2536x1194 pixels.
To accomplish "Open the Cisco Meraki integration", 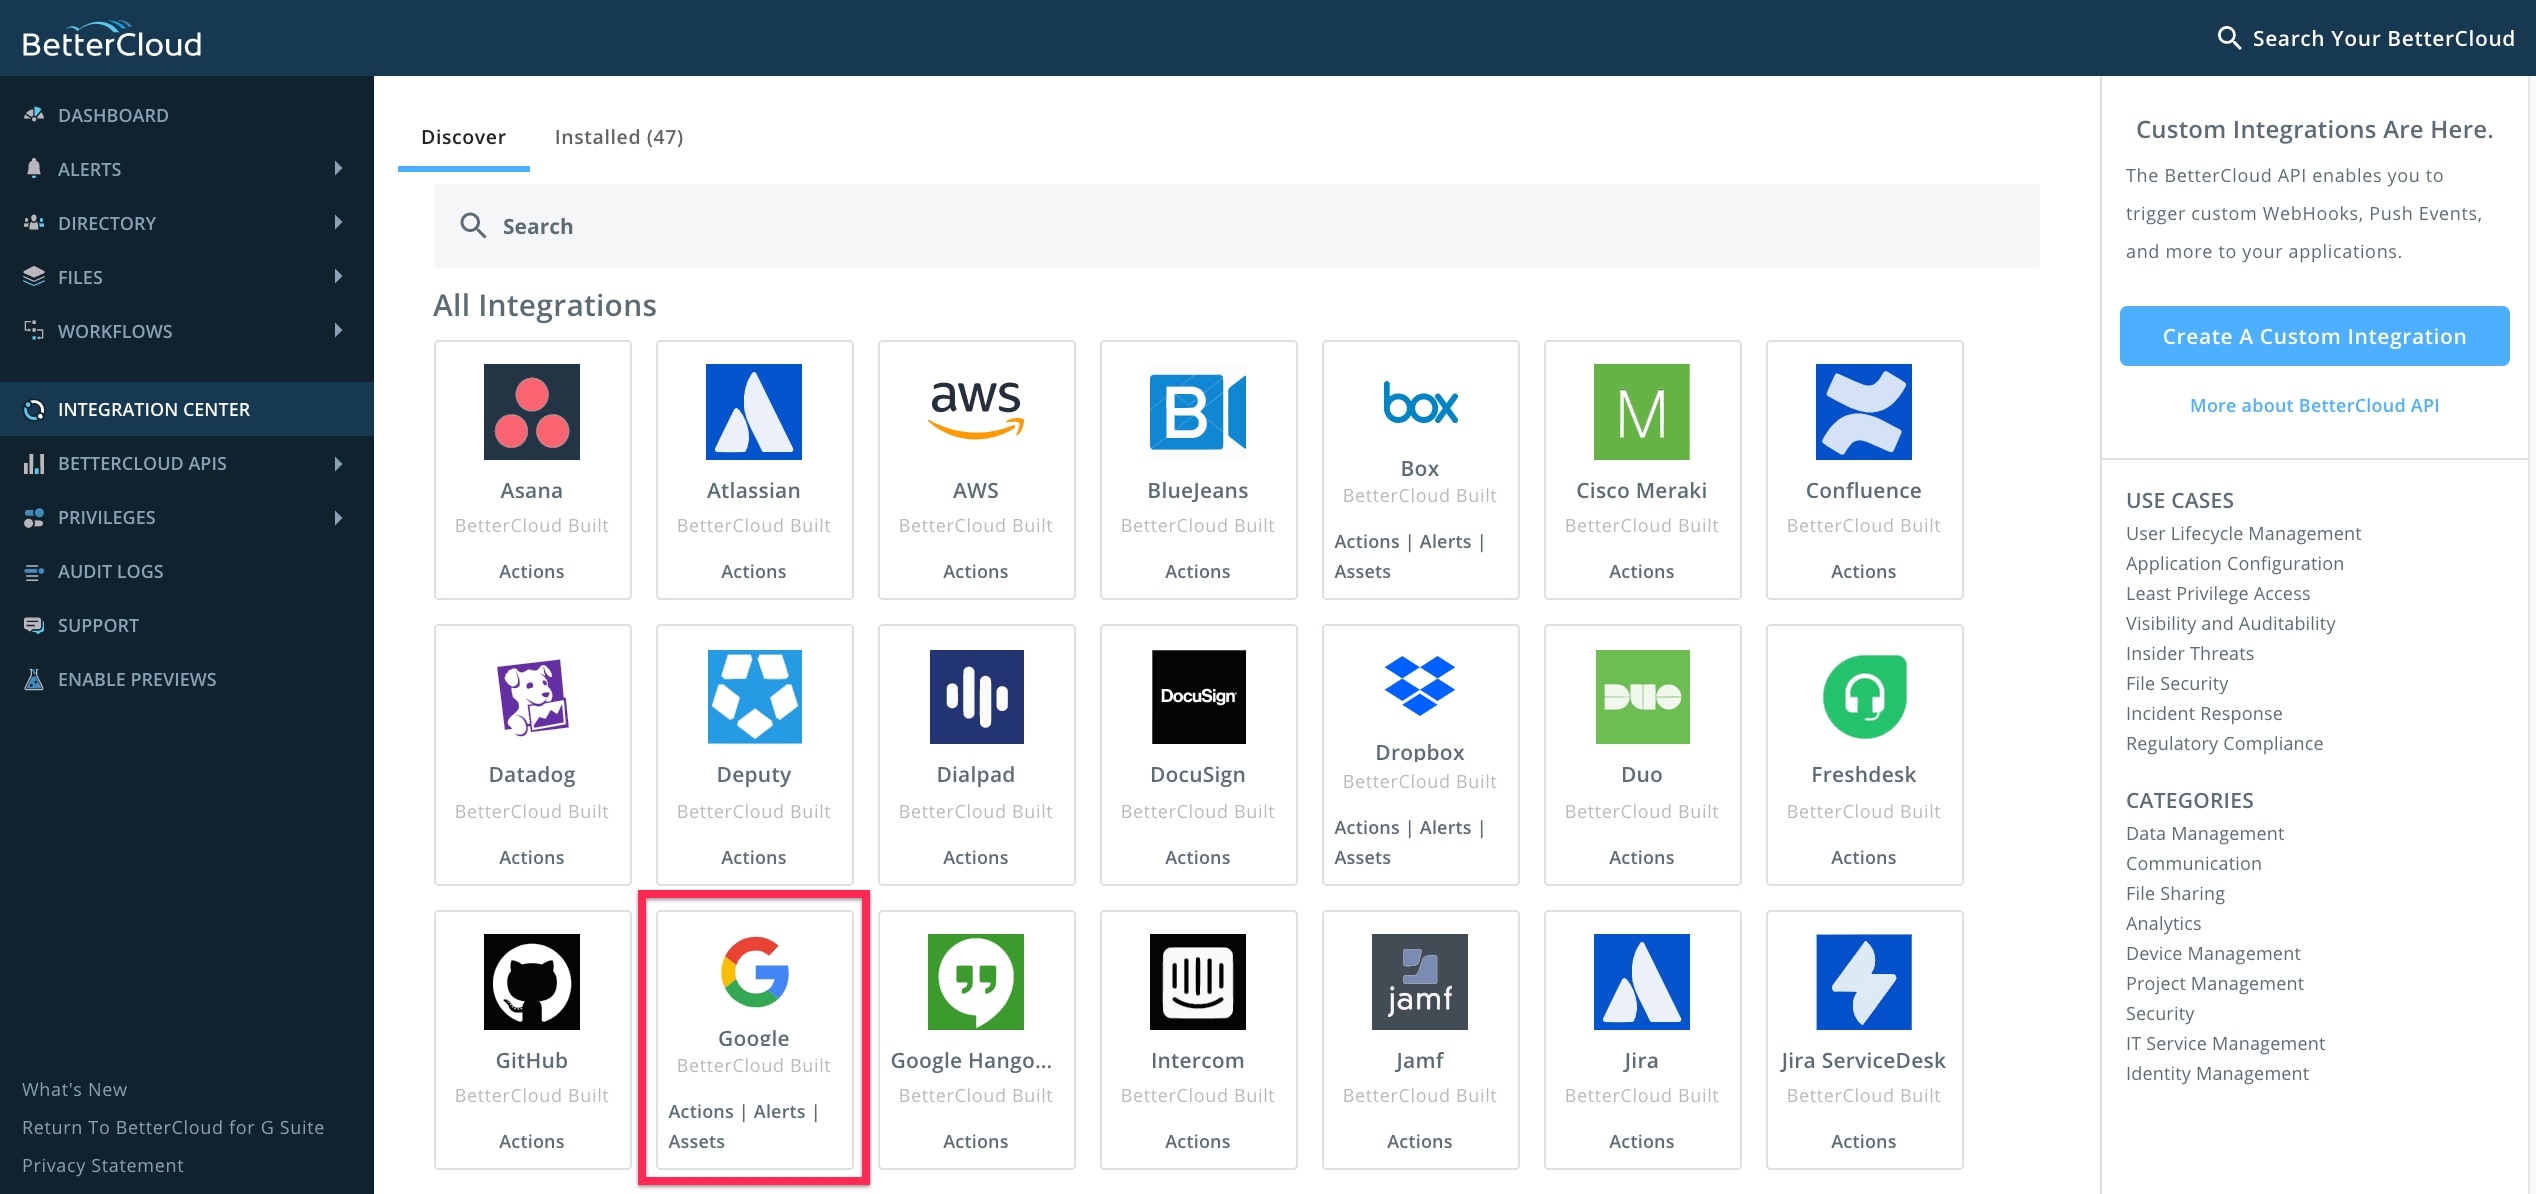I will tap(1641, 470).
